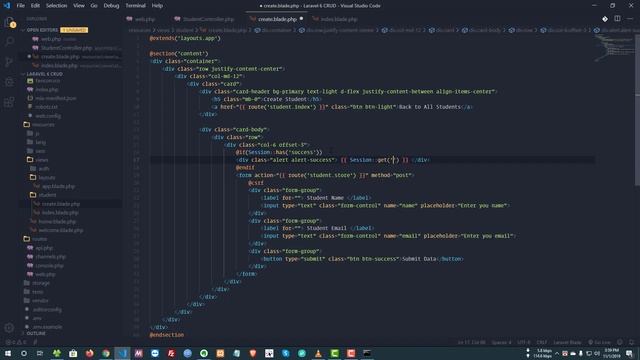Viewport: 640px width, 360px height.
Task: Open the Manage gear at activity bar bottom
Action: (x=9, y=328)
